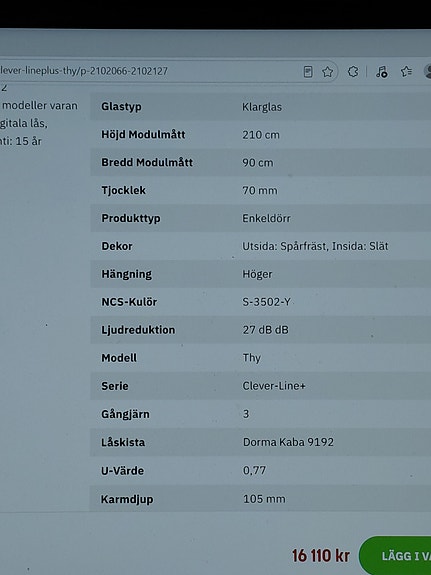Image resolution: width=431 pixels, height=575 pixels.
Task: Click the NCS-Kulör value S-3502-Y
Action: coord(266,302)
